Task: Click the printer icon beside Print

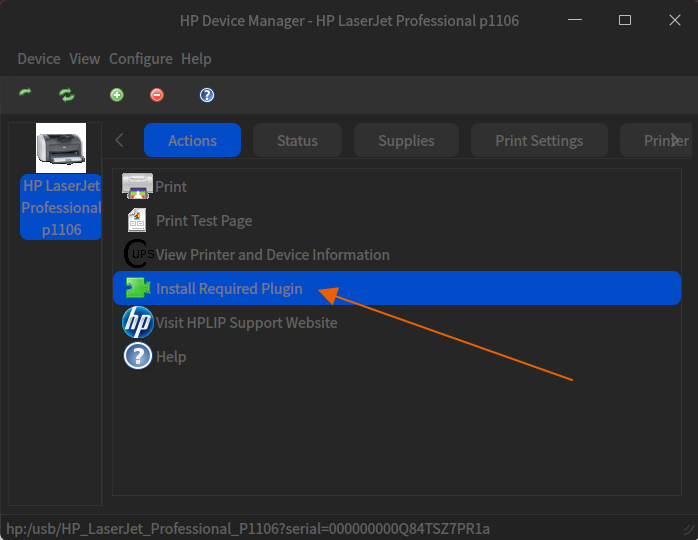Action: coord(137,186)
